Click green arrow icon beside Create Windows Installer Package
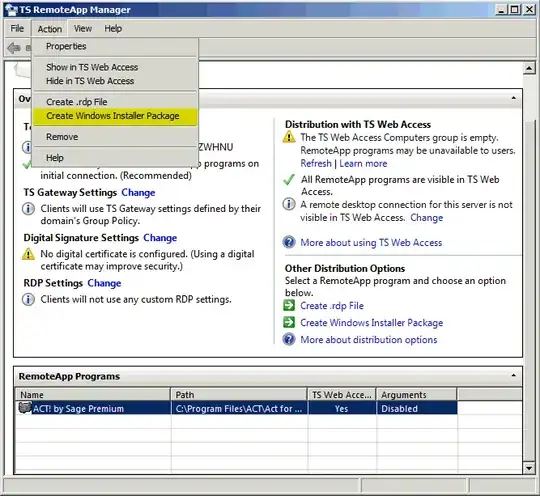The image size is (540, 496). point(289,322)
